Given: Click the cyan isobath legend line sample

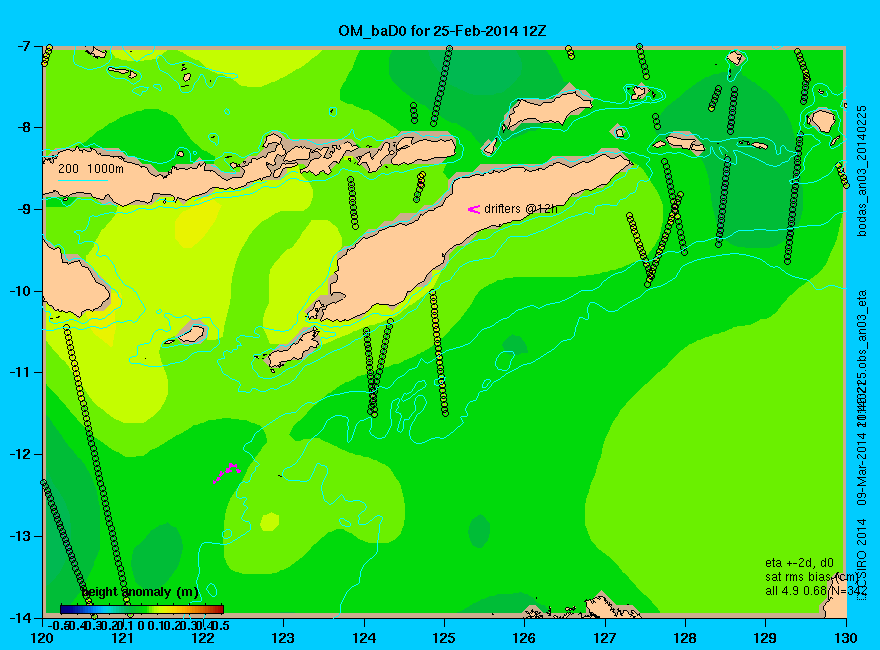Looking at the screenshot, I should tap(82, 180).
